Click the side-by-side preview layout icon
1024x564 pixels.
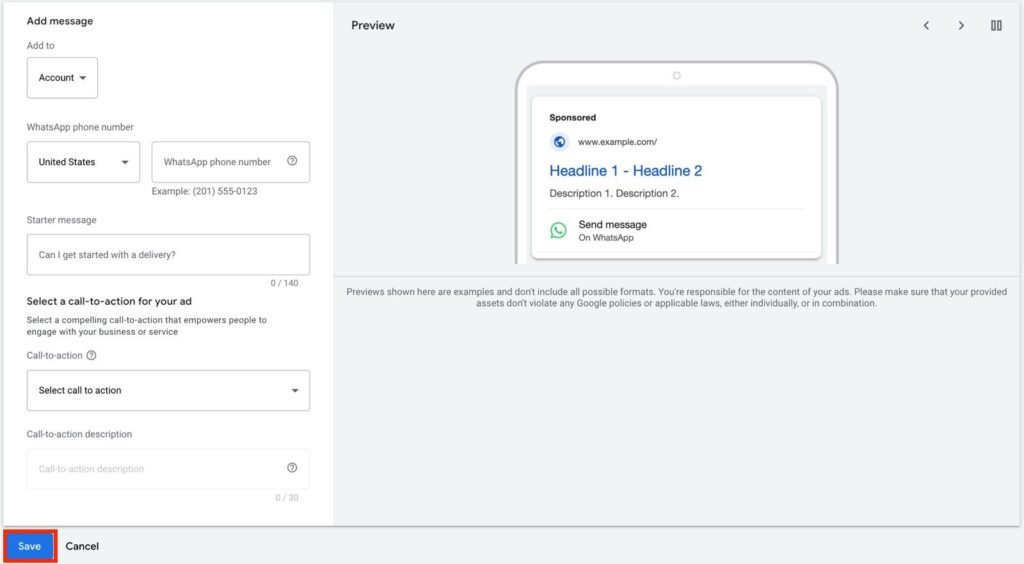click(x=996, y=26)
